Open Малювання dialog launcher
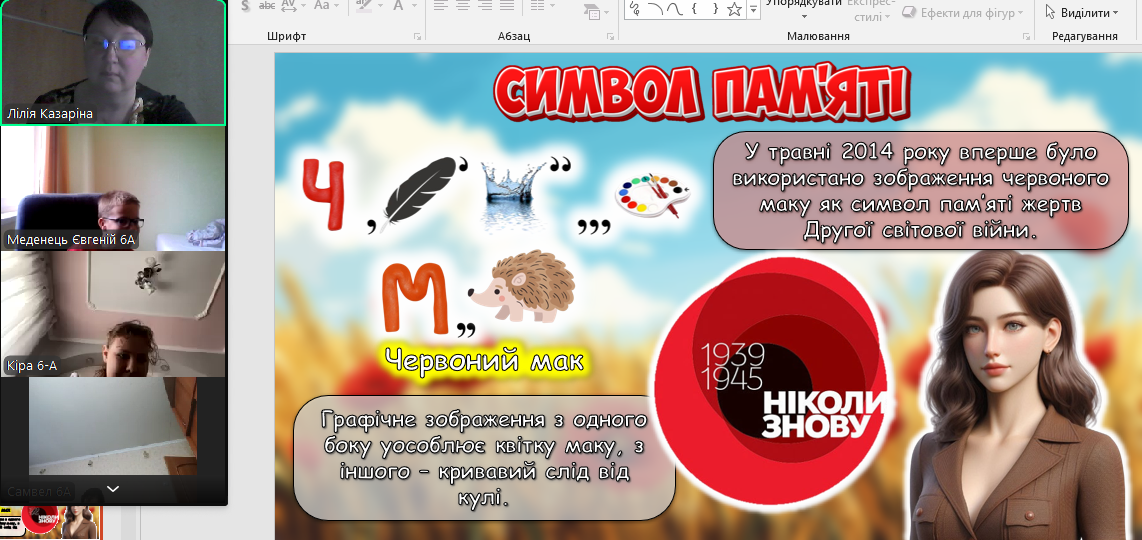This screenshot has width=1142, height=540. pos(1026,36)
